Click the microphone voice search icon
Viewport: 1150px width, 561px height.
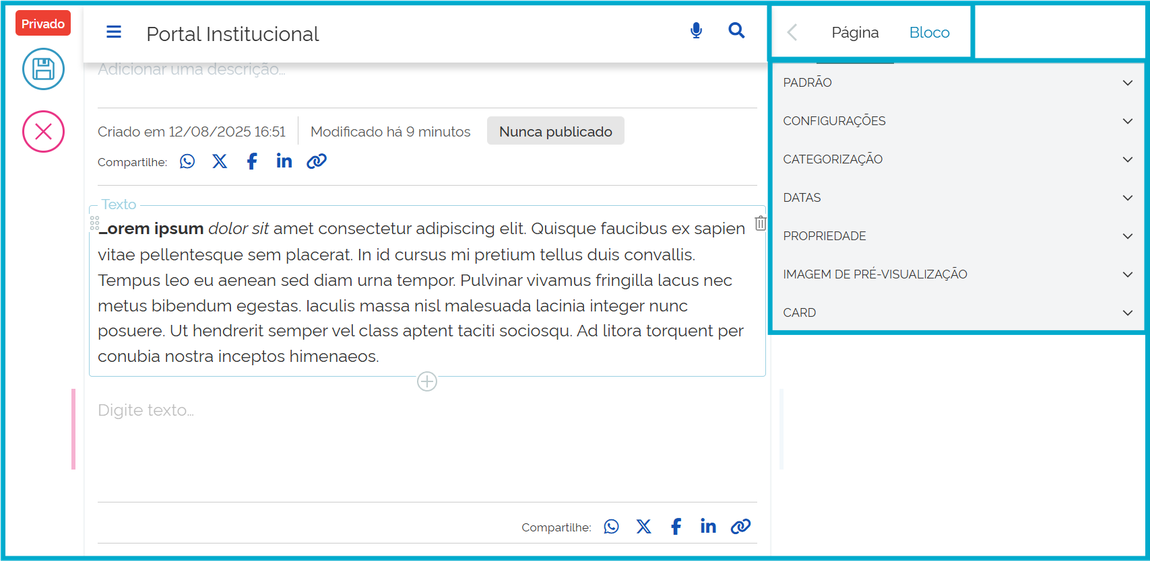coord(696,31)
